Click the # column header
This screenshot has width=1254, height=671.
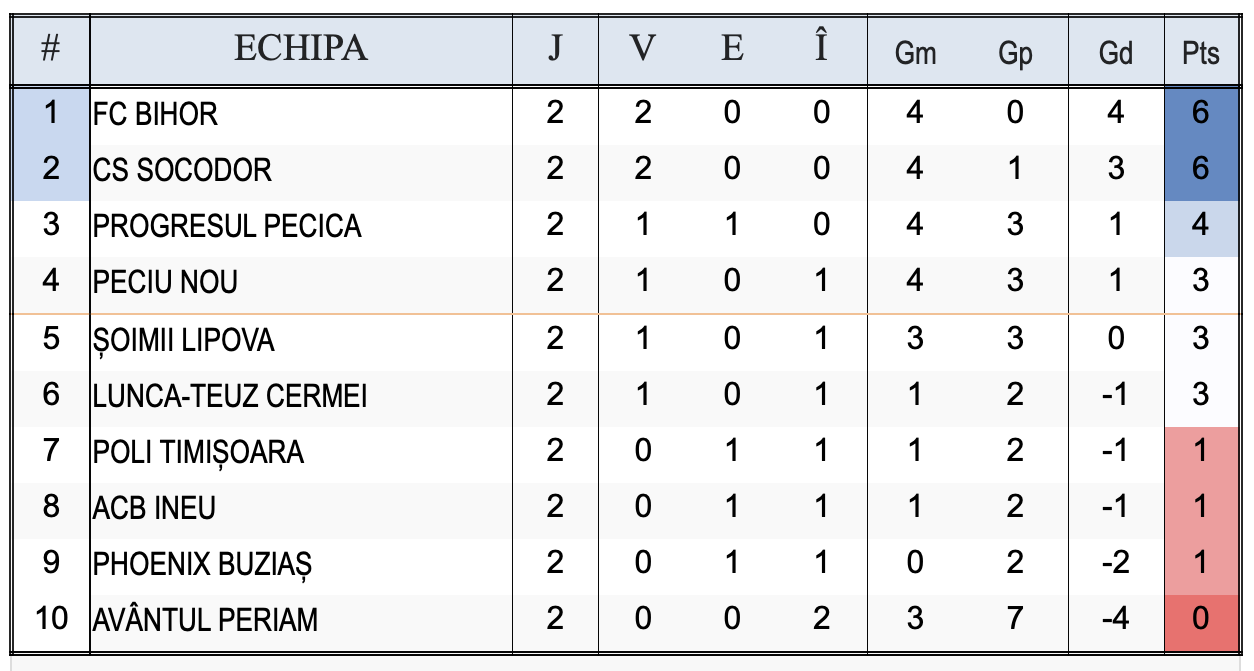coord(51,49)
